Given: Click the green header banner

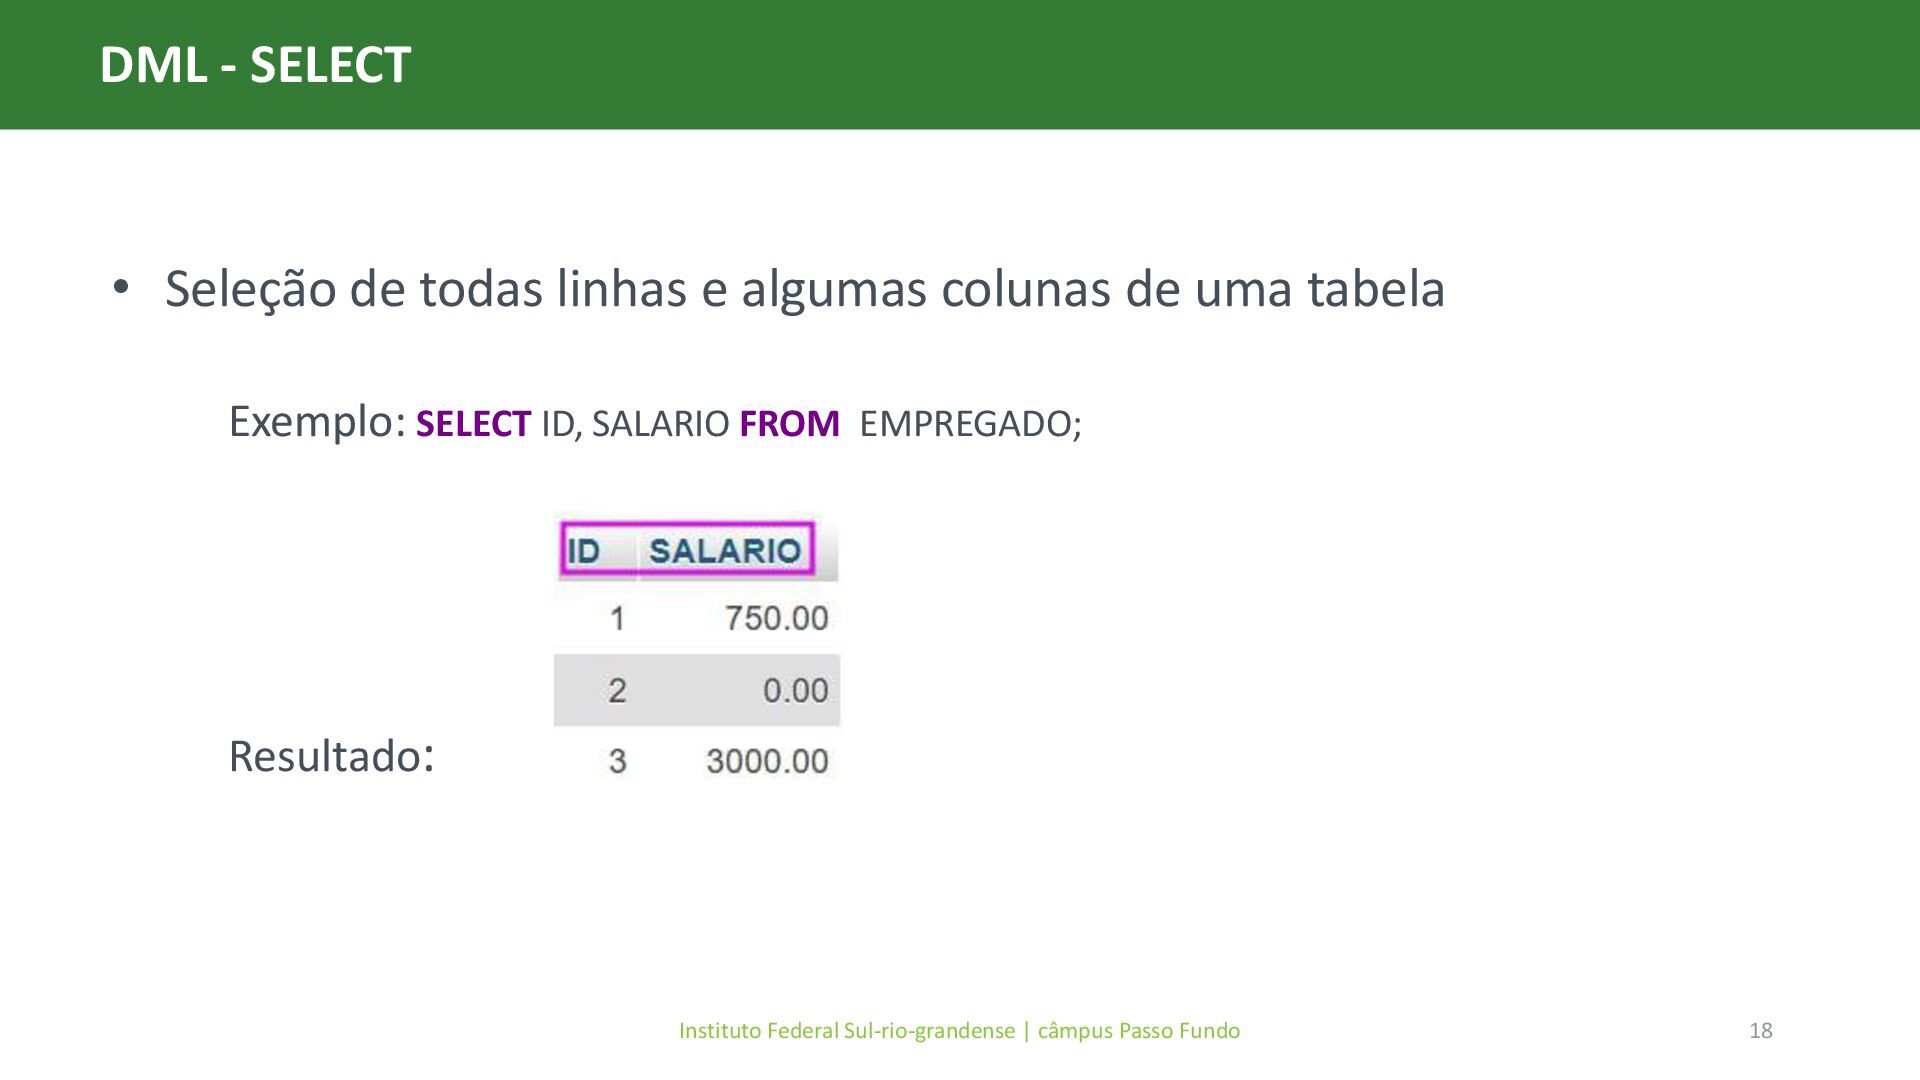Looking at the screenshot, I should click(960, 65).
